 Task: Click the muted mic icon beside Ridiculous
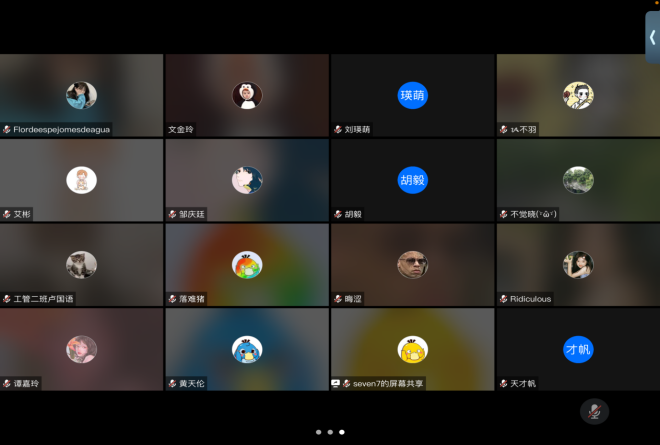coord(503,298)
